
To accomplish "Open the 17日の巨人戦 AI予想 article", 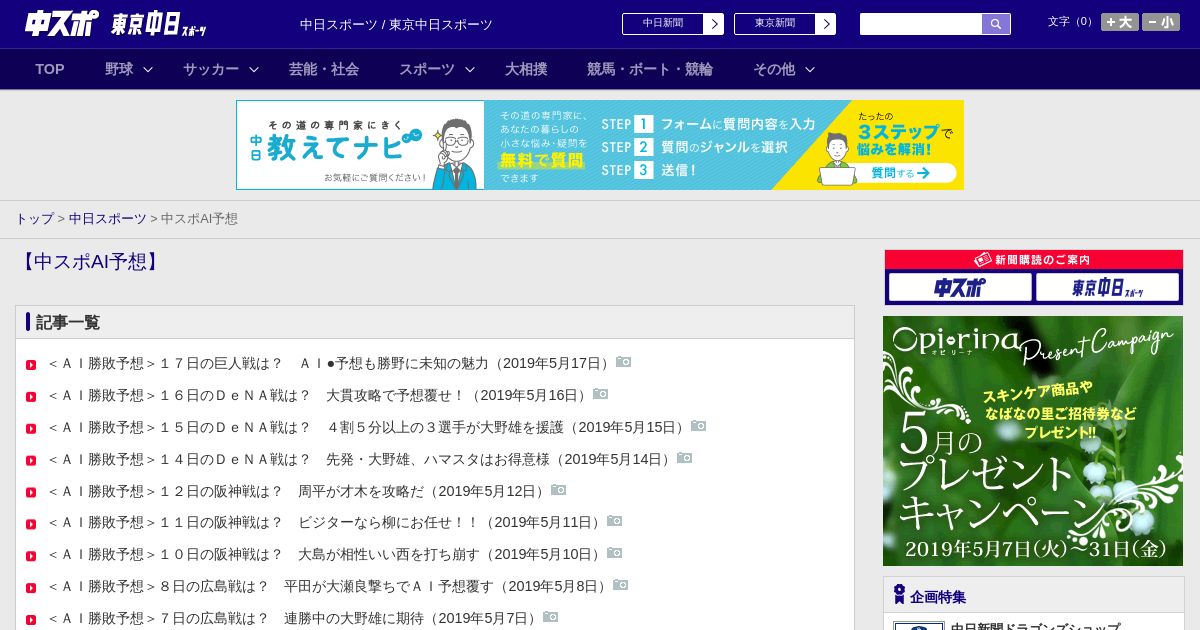I will click(x=330, y=363).
